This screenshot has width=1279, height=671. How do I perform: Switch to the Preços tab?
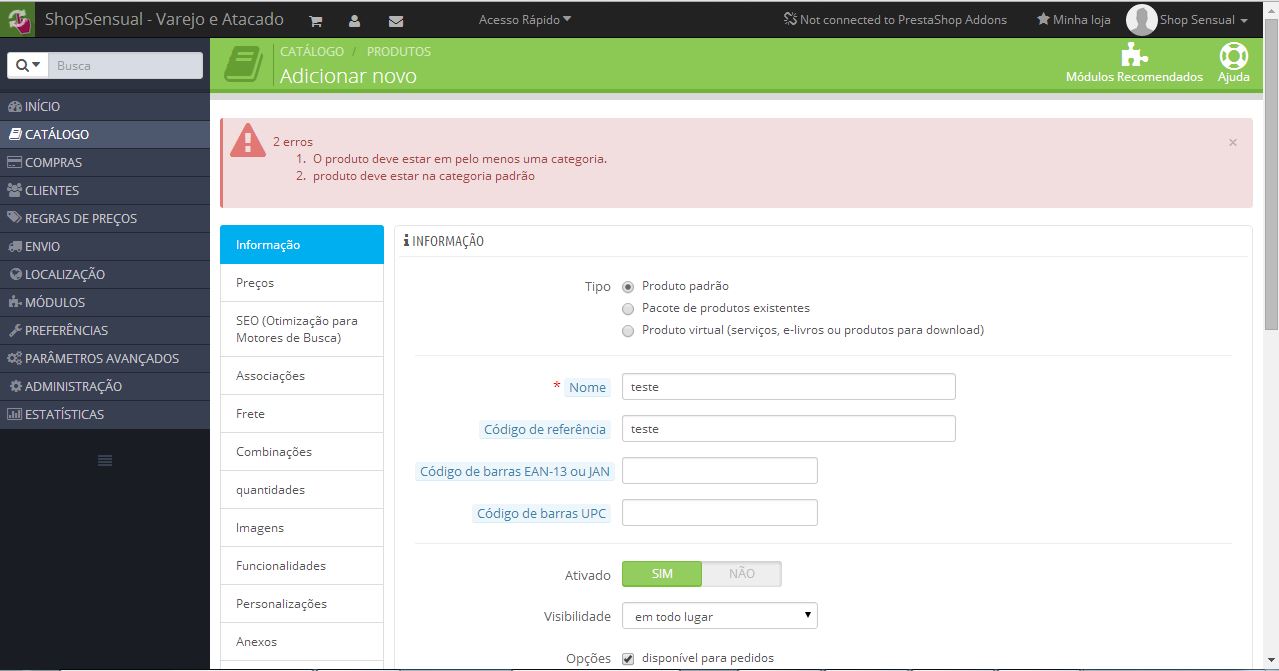point(302,283)
